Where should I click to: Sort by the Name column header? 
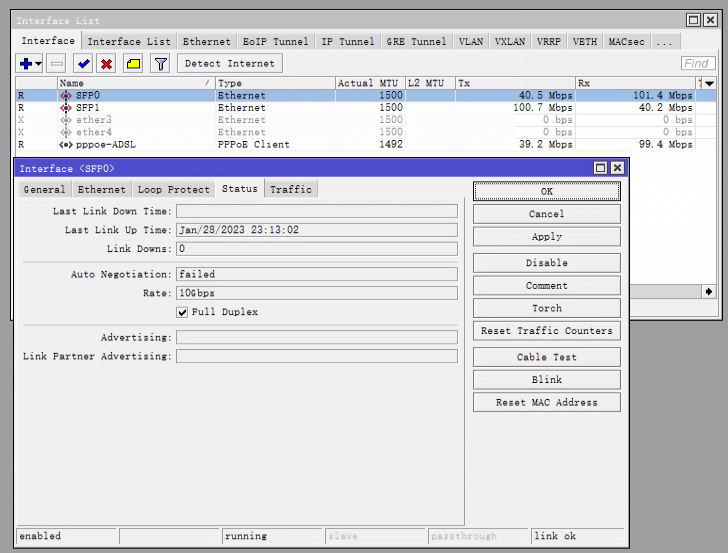[x=136, y=83]
